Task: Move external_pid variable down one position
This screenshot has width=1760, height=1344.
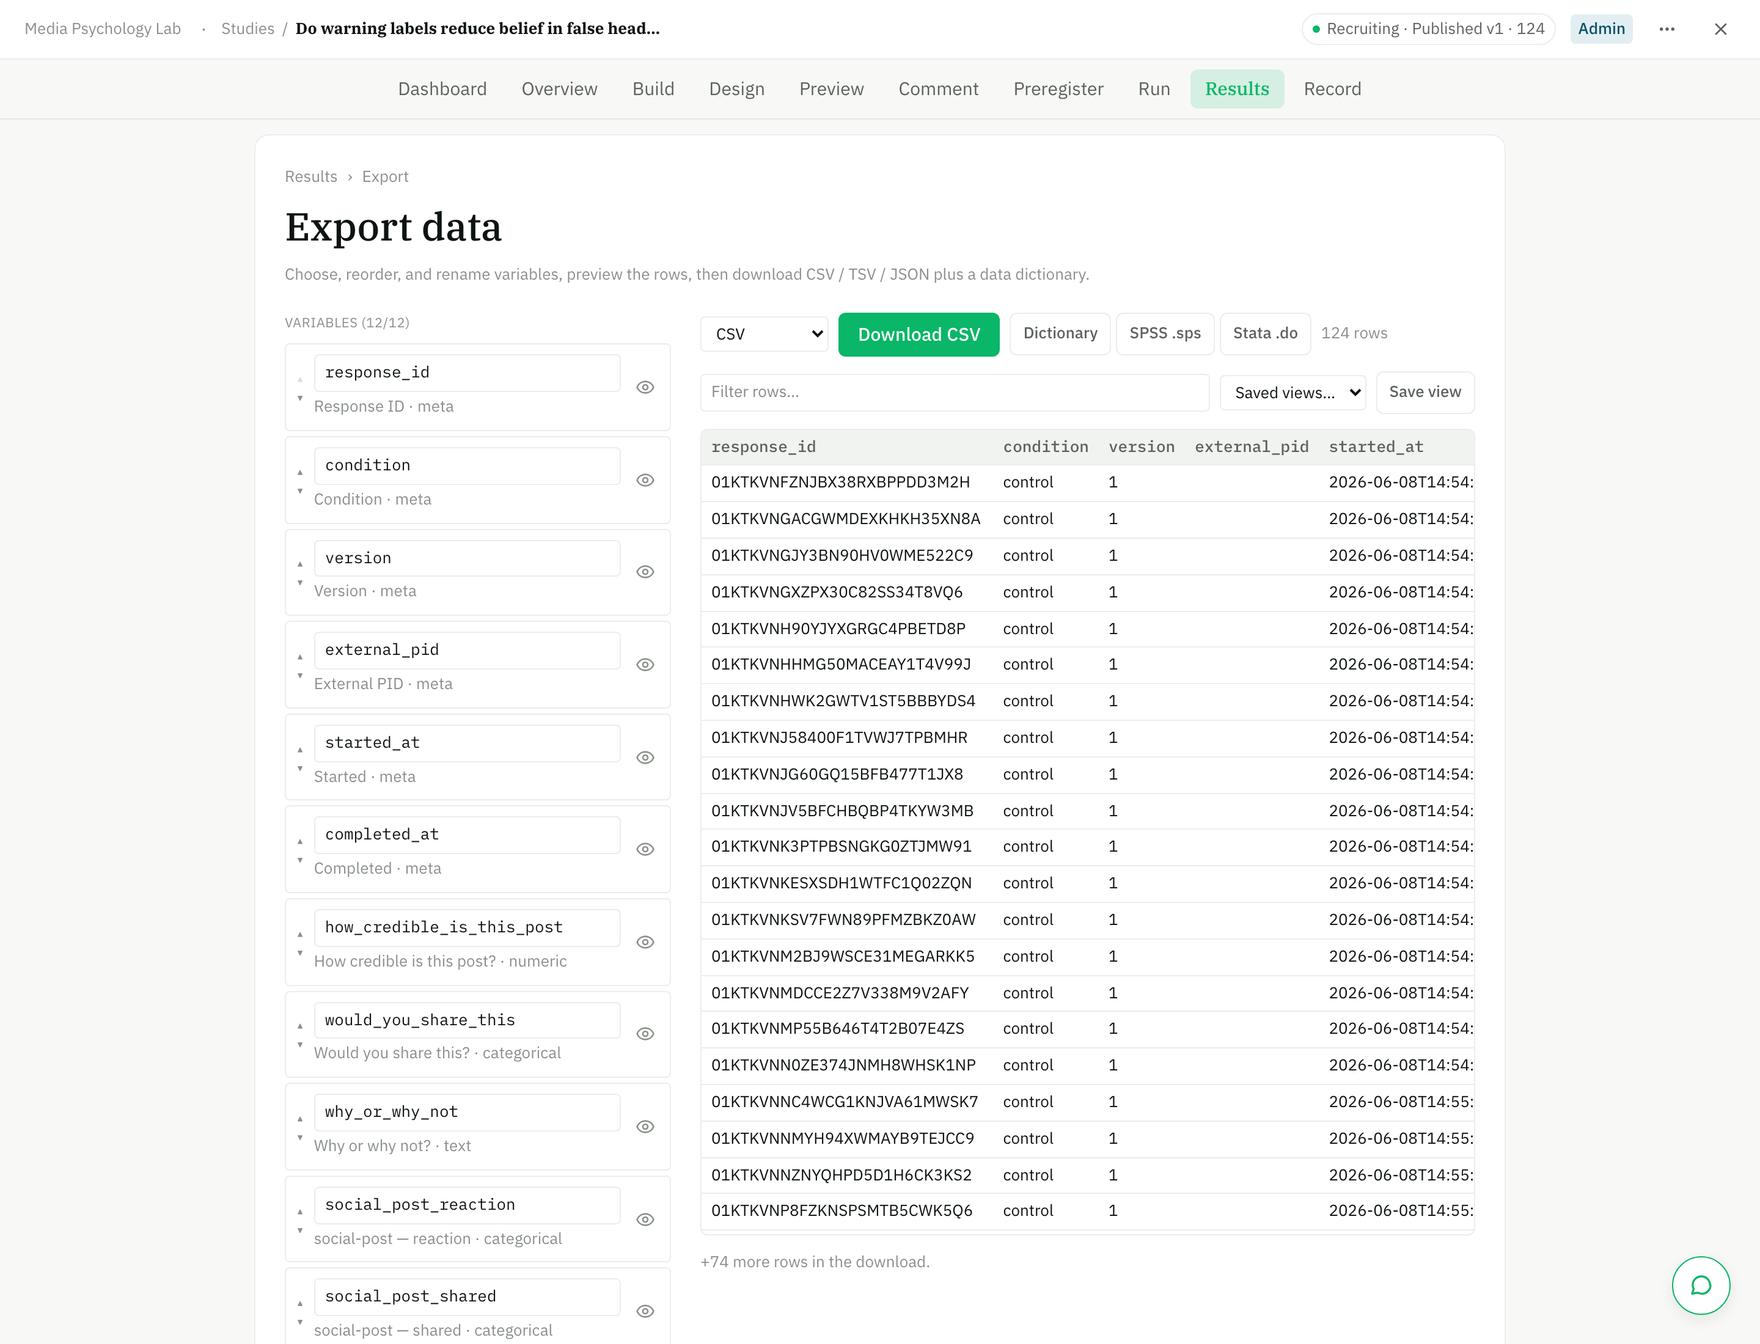Action: pos(300,676)
